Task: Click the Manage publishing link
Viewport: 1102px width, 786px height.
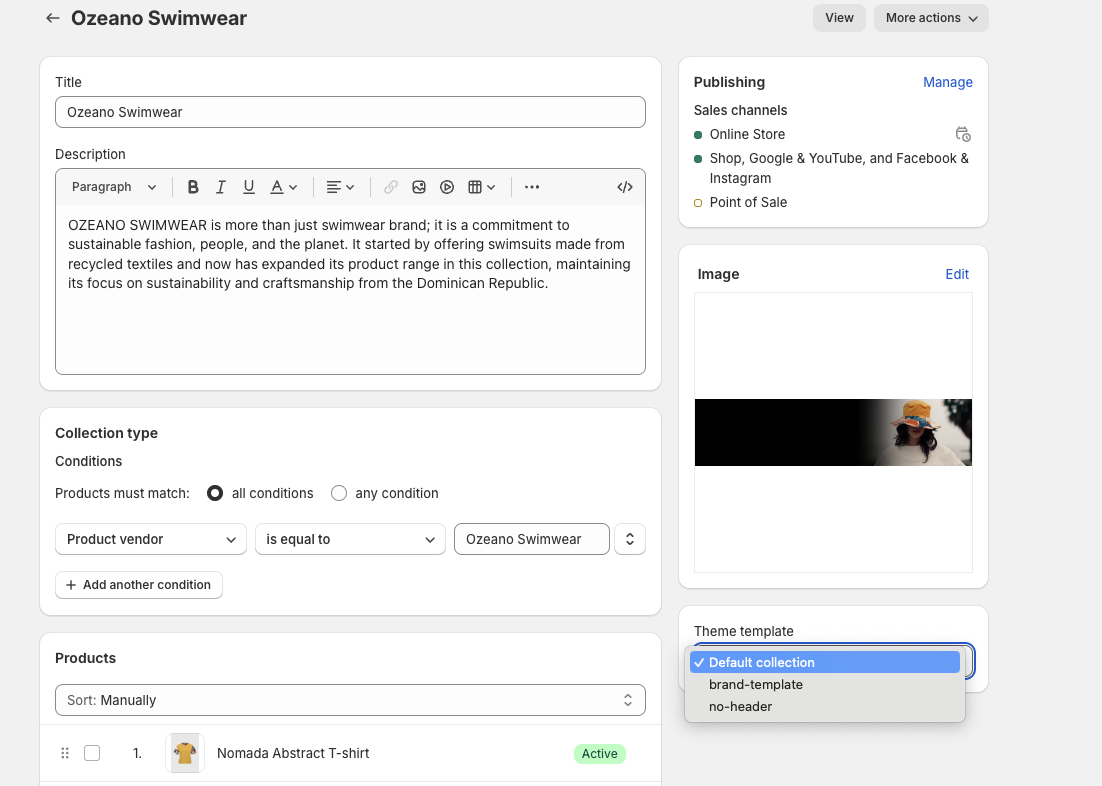Action: coord(947,82)
